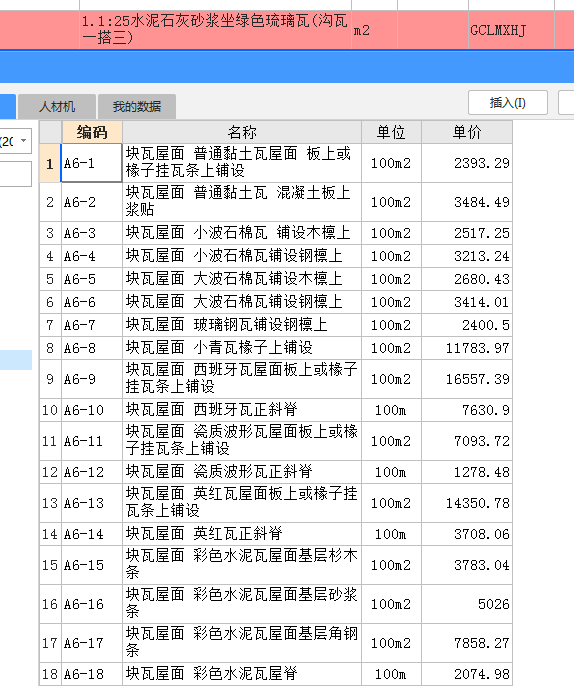Click 100m2 unit for A6-7

coord(391,325)
